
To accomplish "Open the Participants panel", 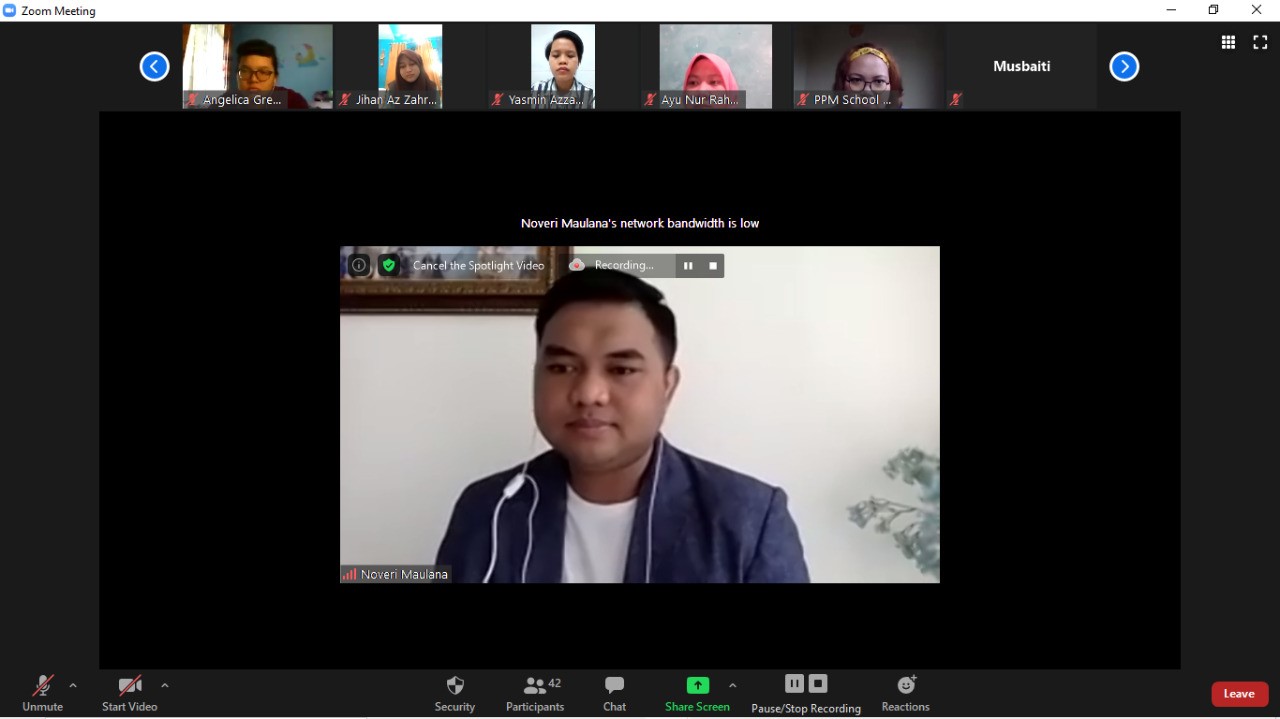I will point(535,693).
